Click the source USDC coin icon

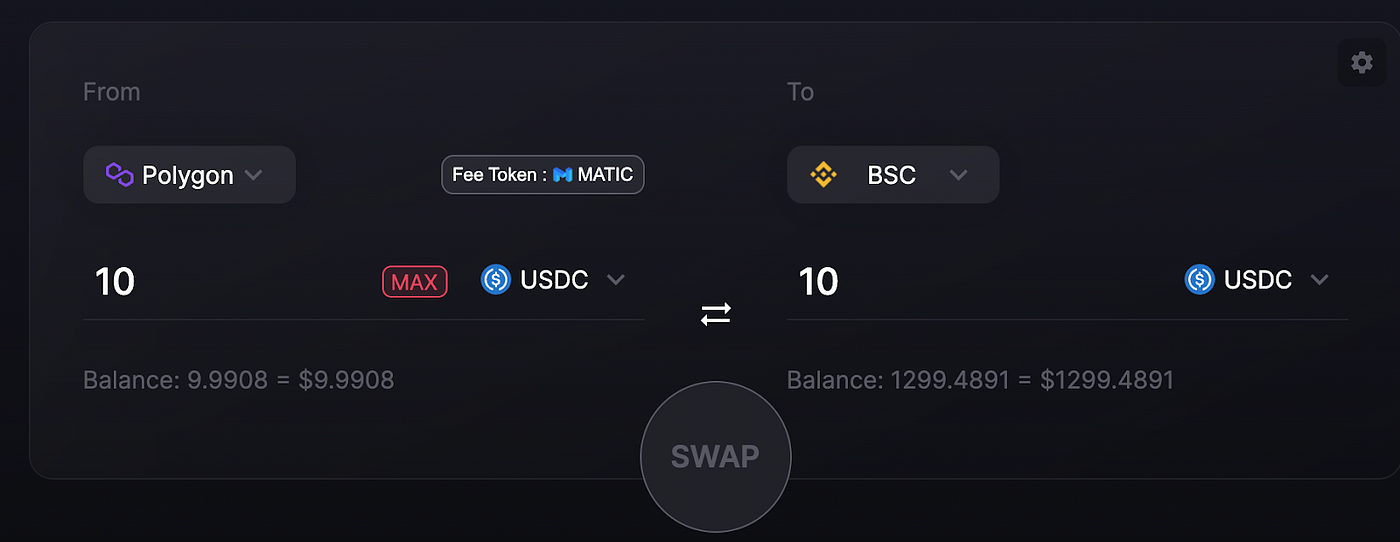coord(496,280)
